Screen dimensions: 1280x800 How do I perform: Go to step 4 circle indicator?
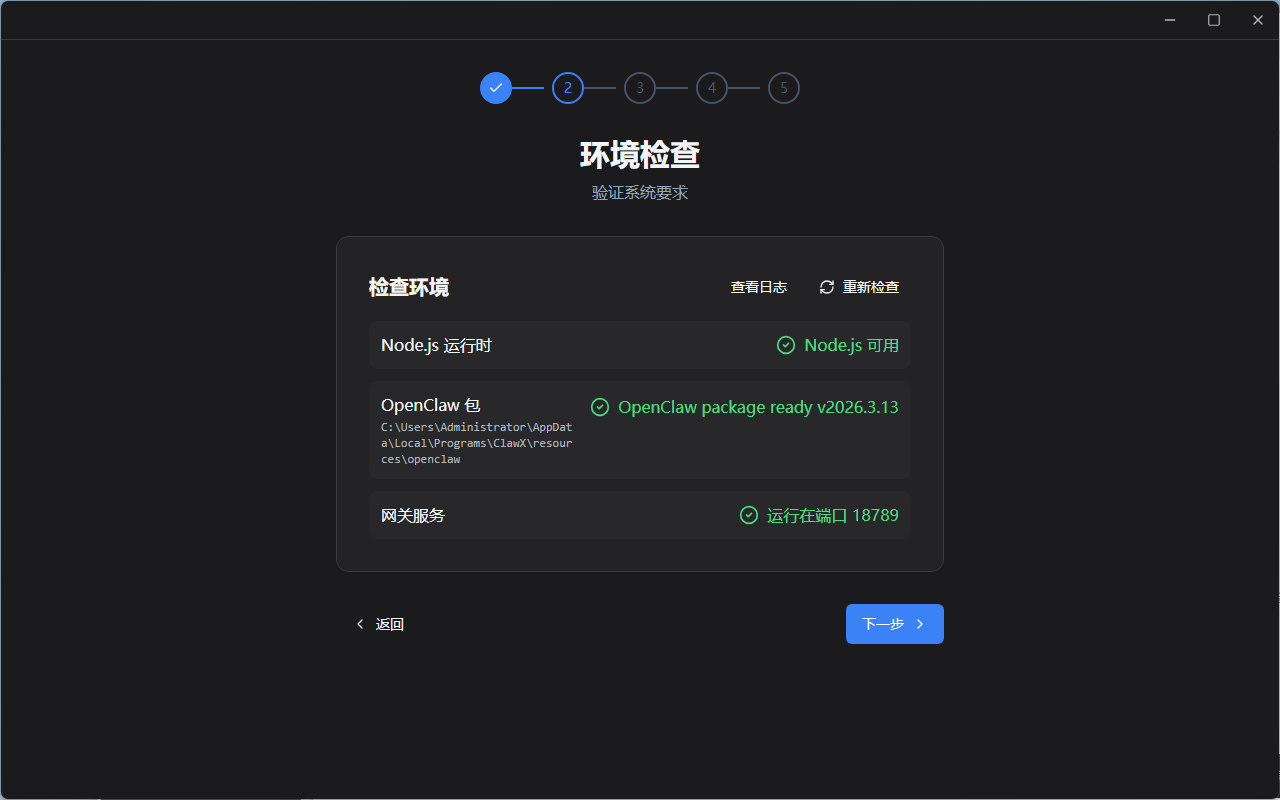click(712, 88)
